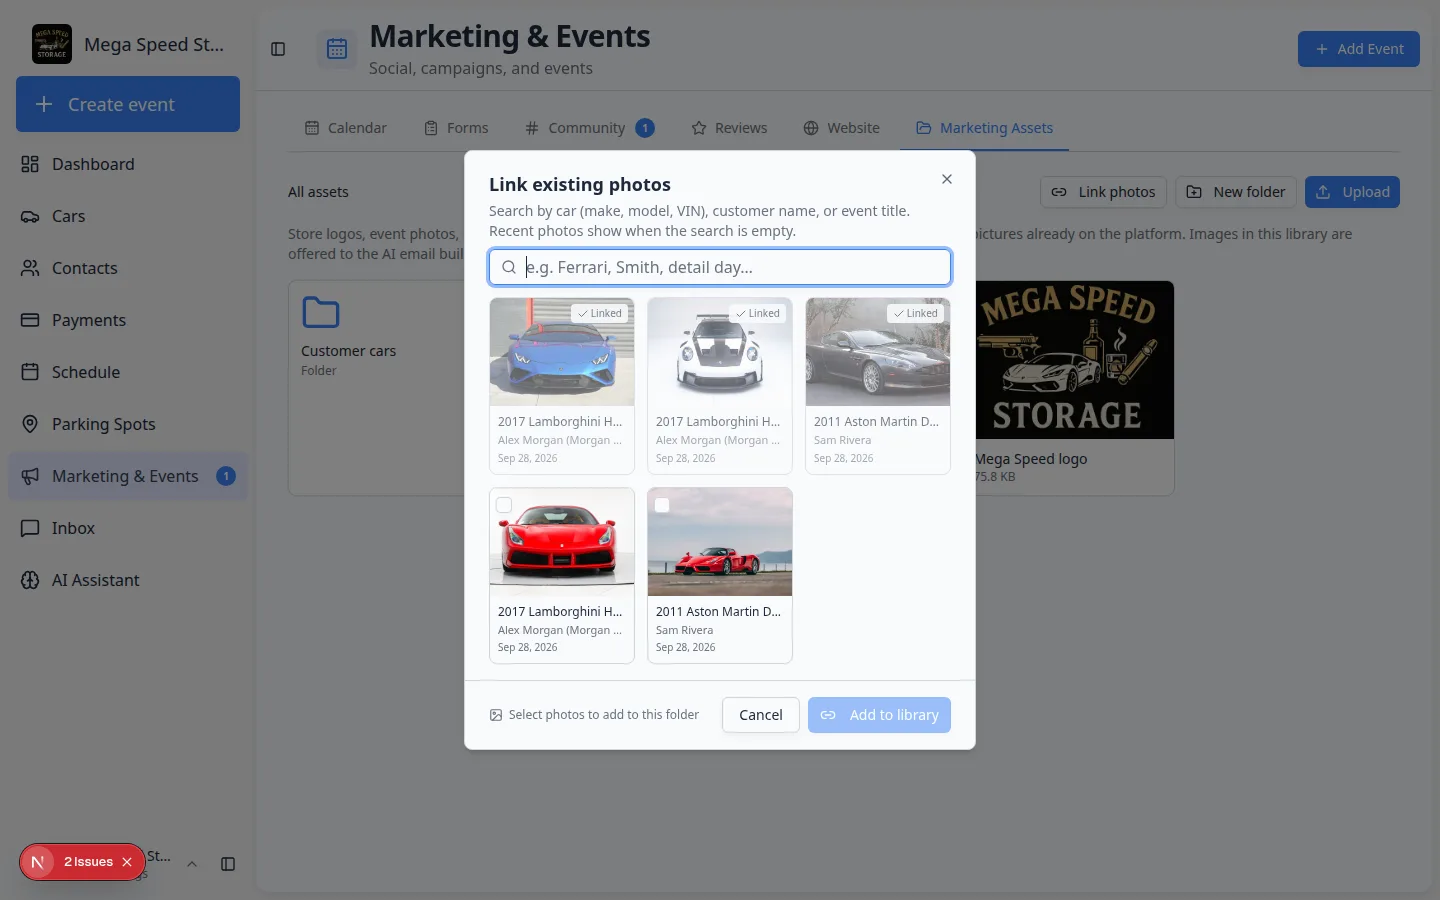Switch to the Community tab
Image resolution: width=1440 pixels, height=900 pixels.
(589, 128)
